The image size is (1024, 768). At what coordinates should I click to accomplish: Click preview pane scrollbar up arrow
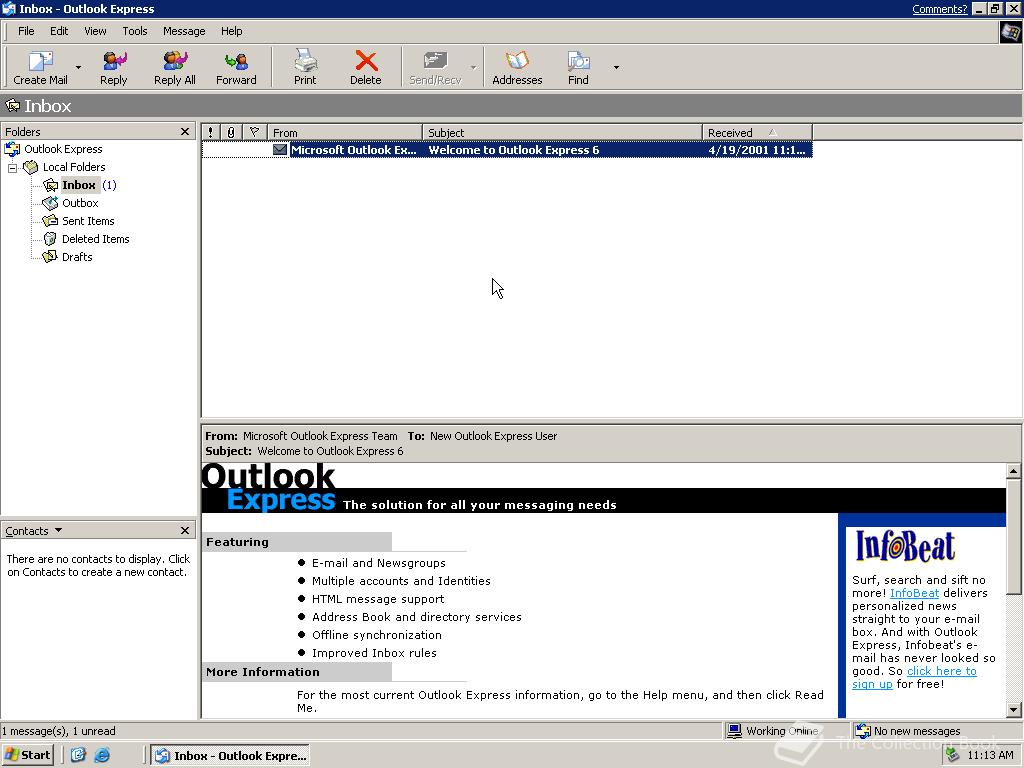tap(1013, 471)
